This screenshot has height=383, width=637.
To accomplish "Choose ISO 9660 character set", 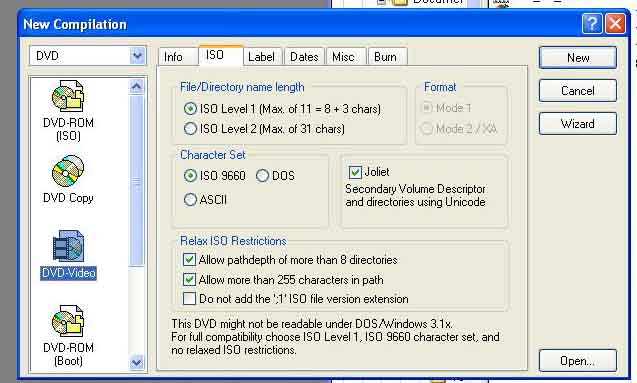I will (190, 175).
